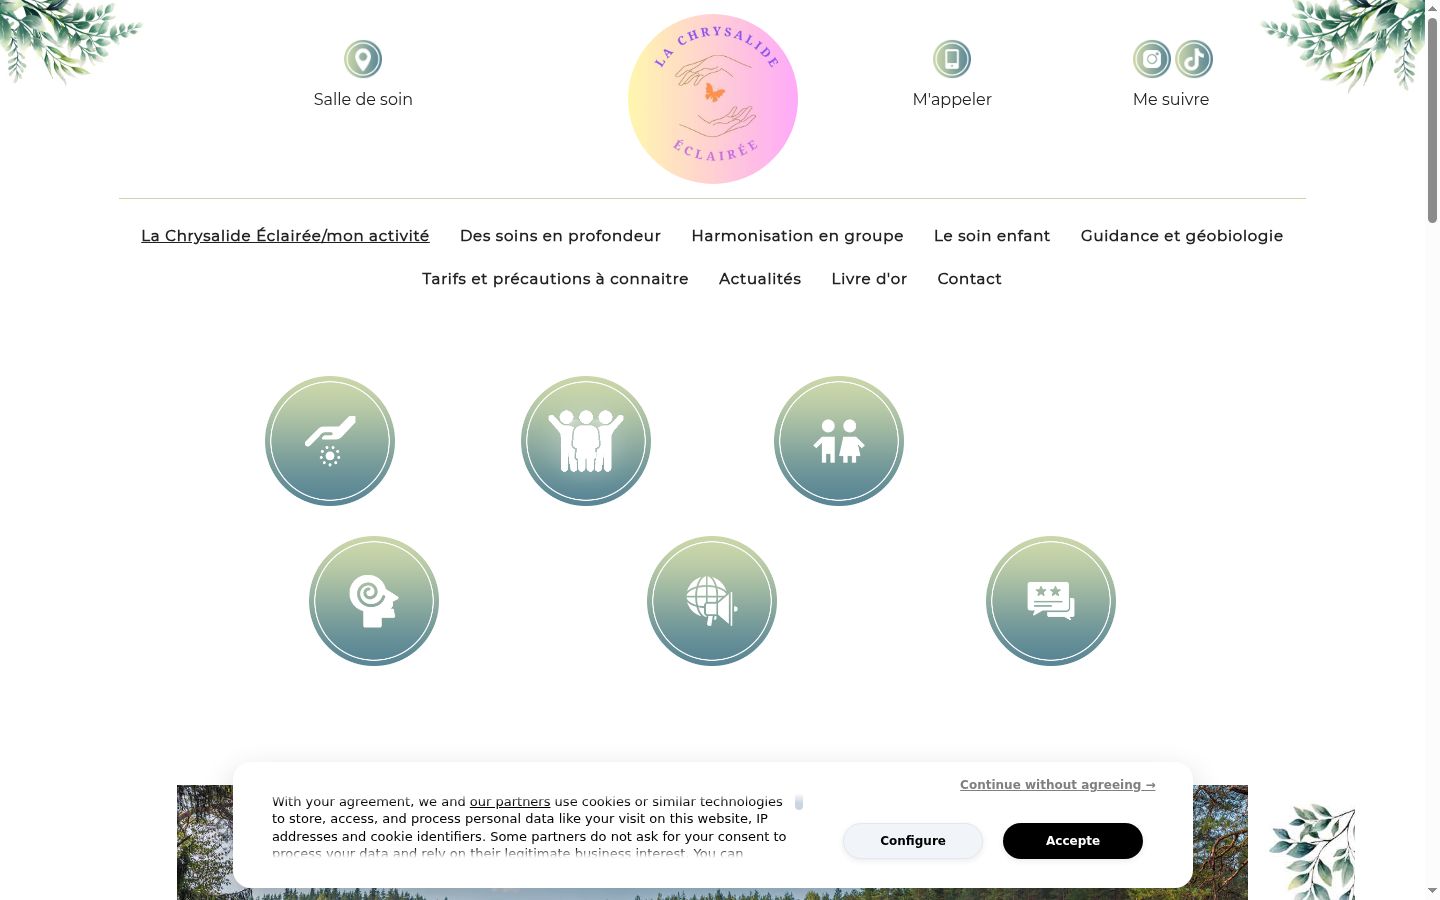Click the Me suivre text label
Image resolution: width=1440 pixels, height=900 pixels.
[x=1171, y=99]
